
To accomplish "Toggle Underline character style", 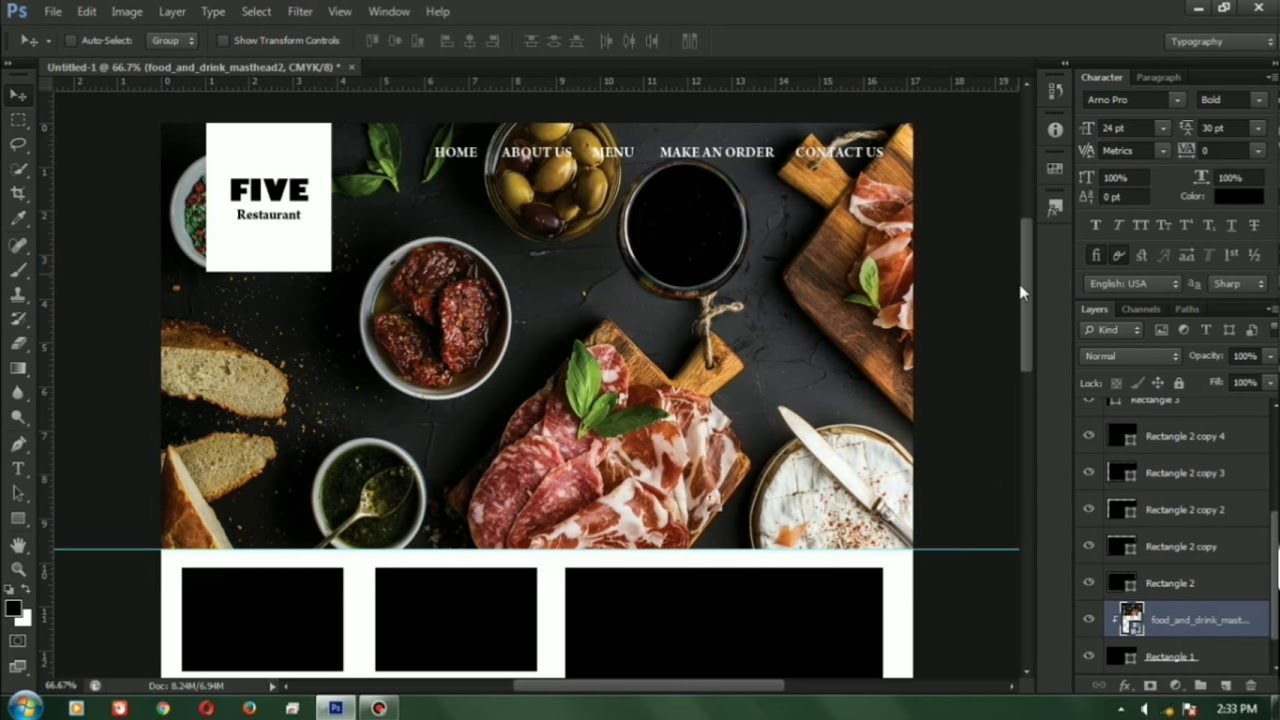I will click(1231, 226).
